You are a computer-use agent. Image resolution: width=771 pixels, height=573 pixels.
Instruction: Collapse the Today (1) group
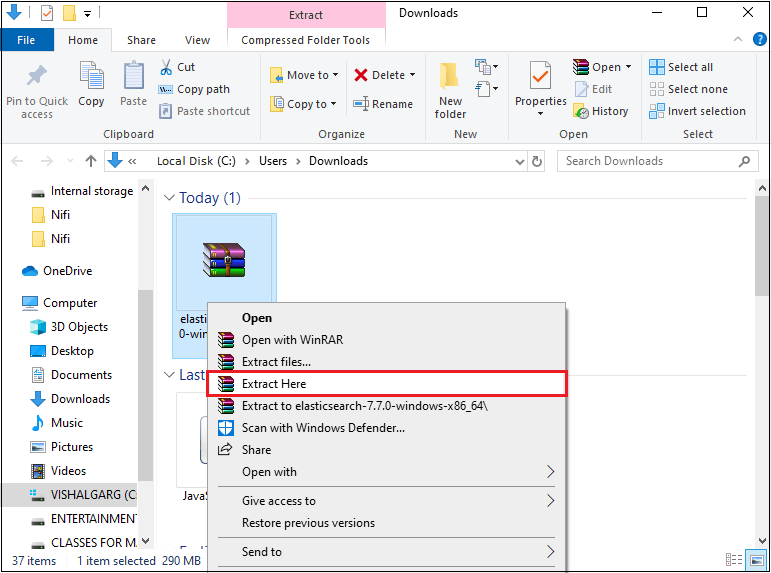pyautogui.click(x=169, y=198)
